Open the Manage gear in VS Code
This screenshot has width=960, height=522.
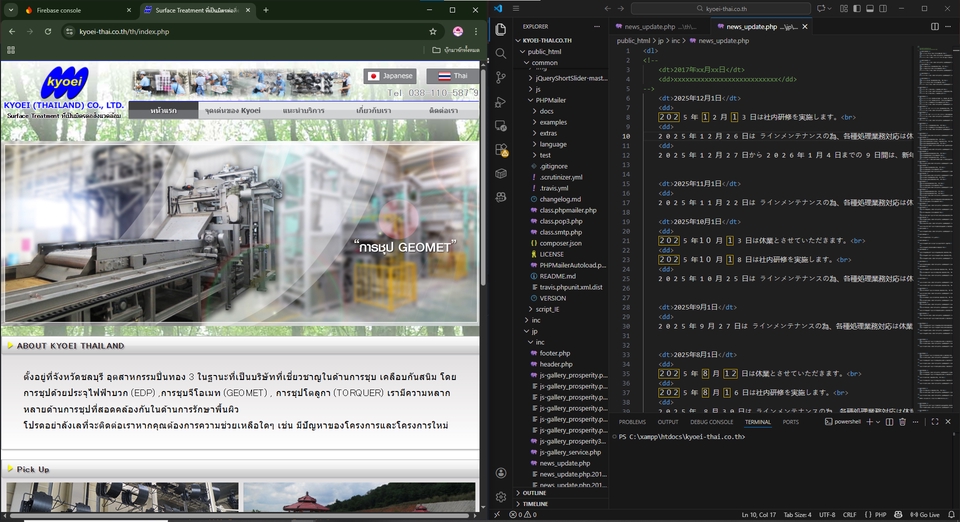[501, 497]
